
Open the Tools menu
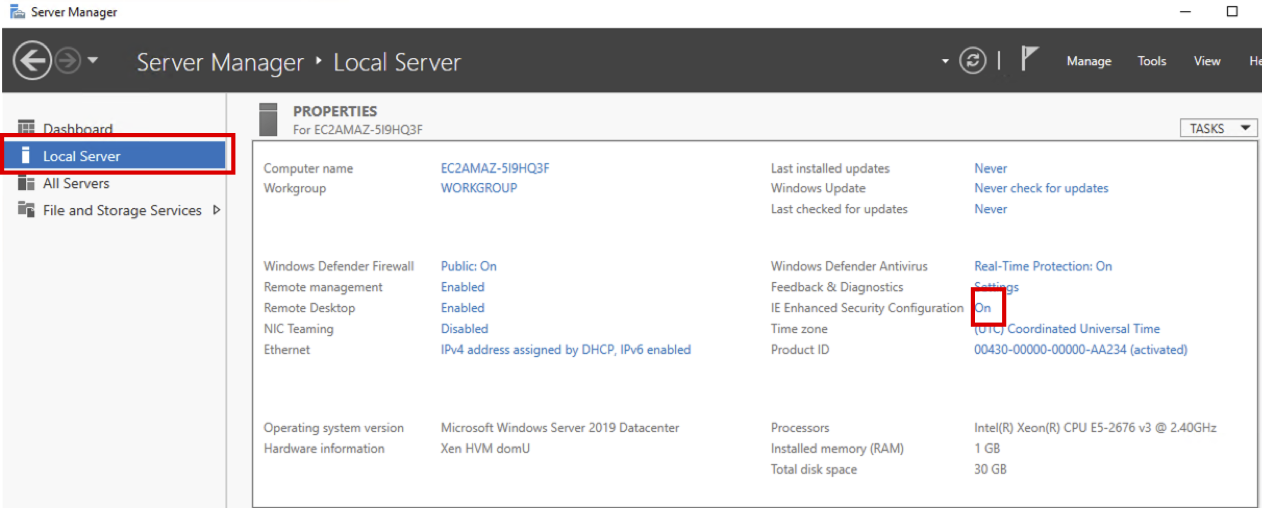[1151, 61]
